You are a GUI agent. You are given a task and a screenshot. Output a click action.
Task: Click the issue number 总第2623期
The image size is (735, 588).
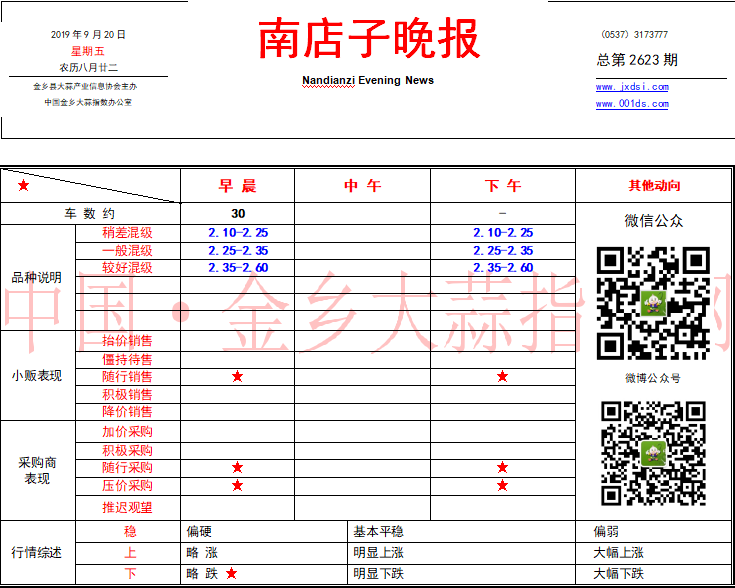[637, 60]
